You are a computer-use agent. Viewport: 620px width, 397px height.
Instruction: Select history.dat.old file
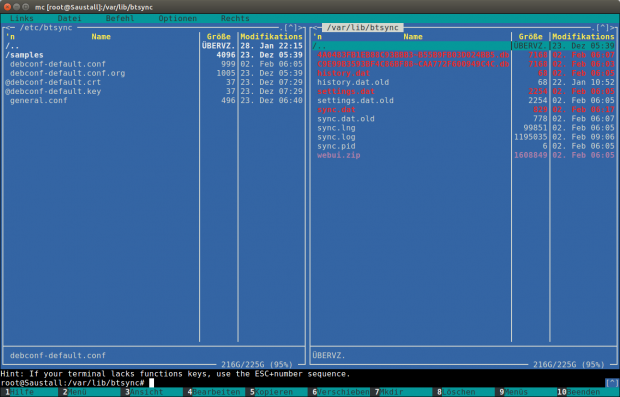[463, 82]
